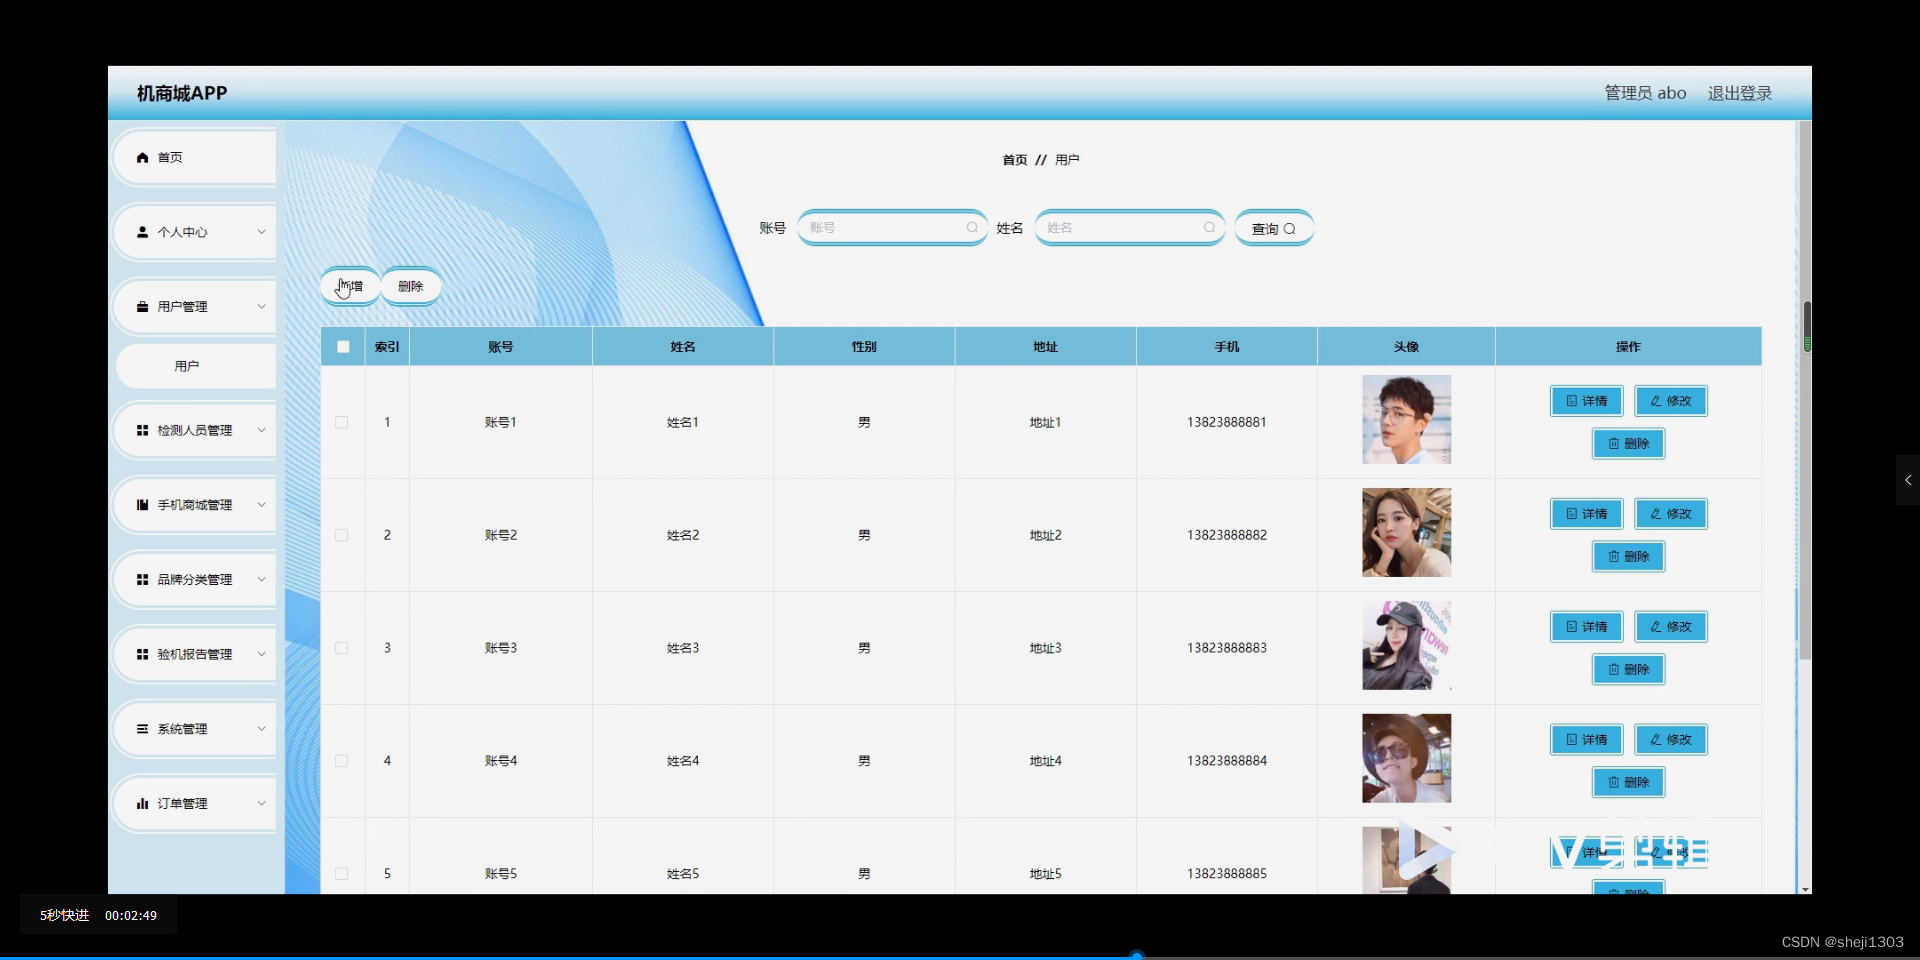Click the 订单管理 chart icon

(x=141, y=803)
